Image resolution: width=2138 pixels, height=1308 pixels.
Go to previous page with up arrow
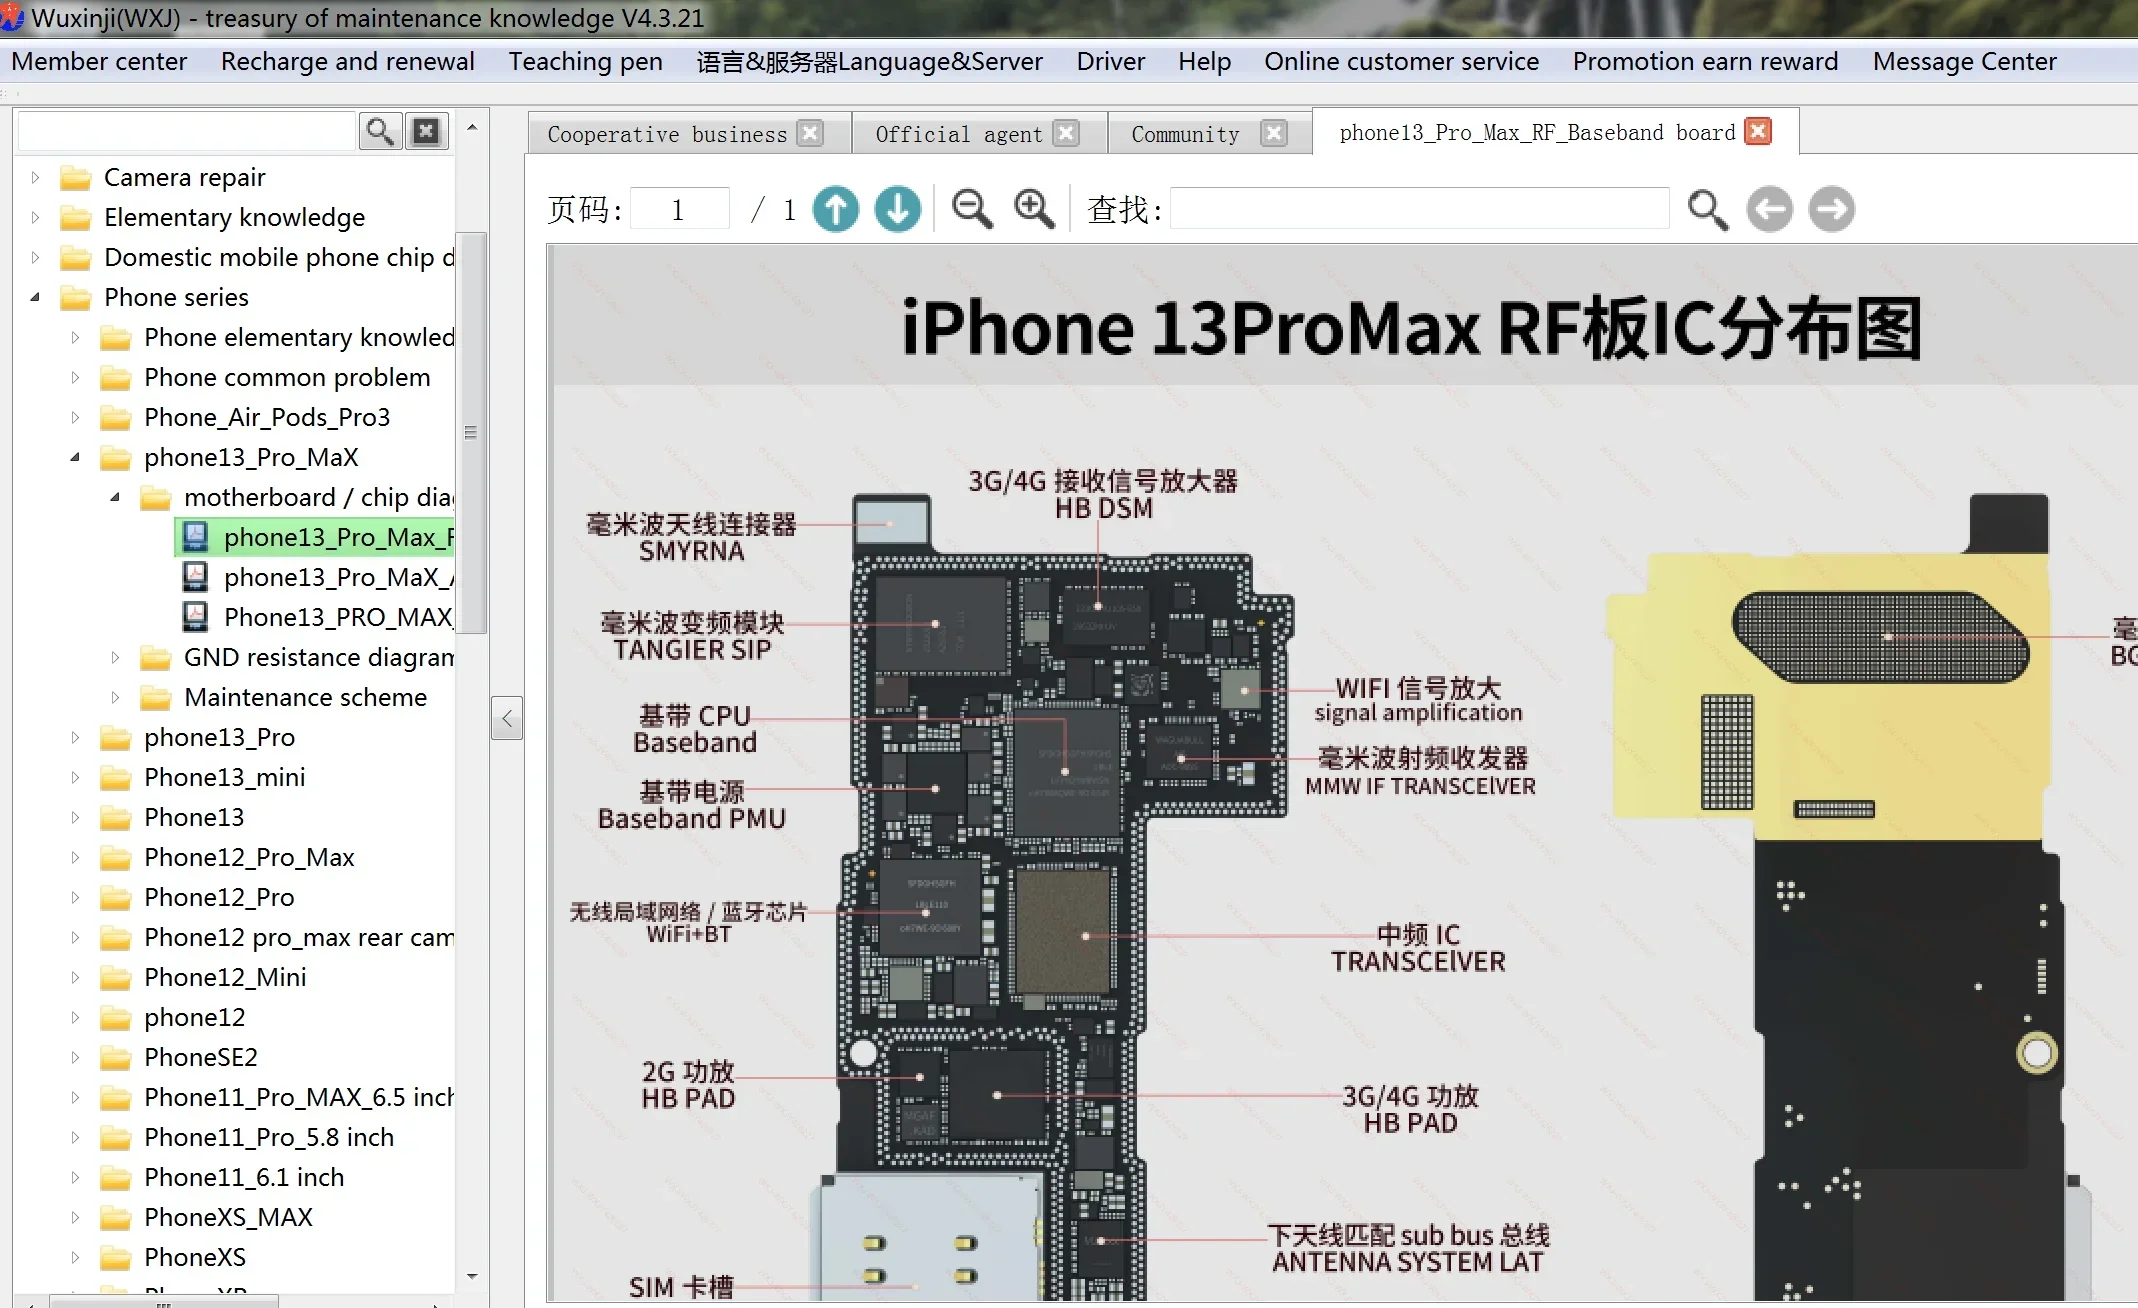click(x=836, y=209)
